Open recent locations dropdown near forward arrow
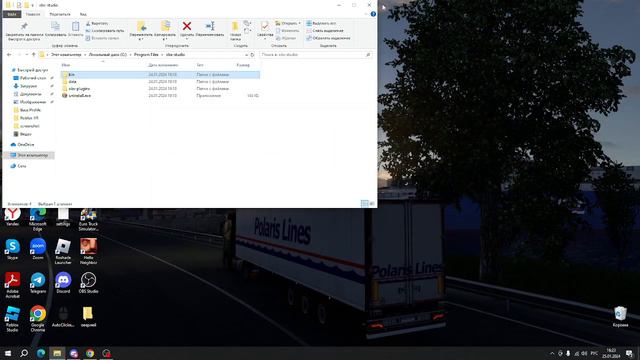This screenshot has width=640, height=360. [x=27, y=55]
